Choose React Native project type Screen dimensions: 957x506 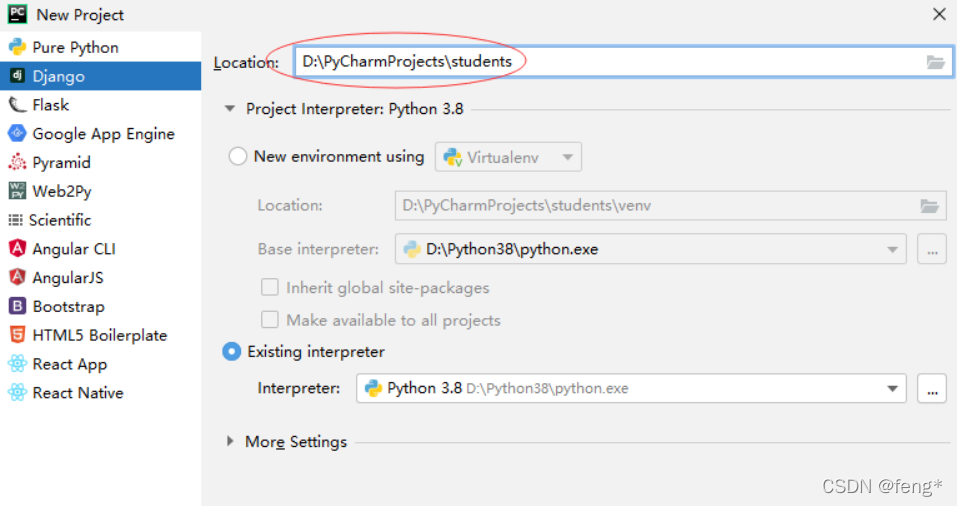click(100, 392)
